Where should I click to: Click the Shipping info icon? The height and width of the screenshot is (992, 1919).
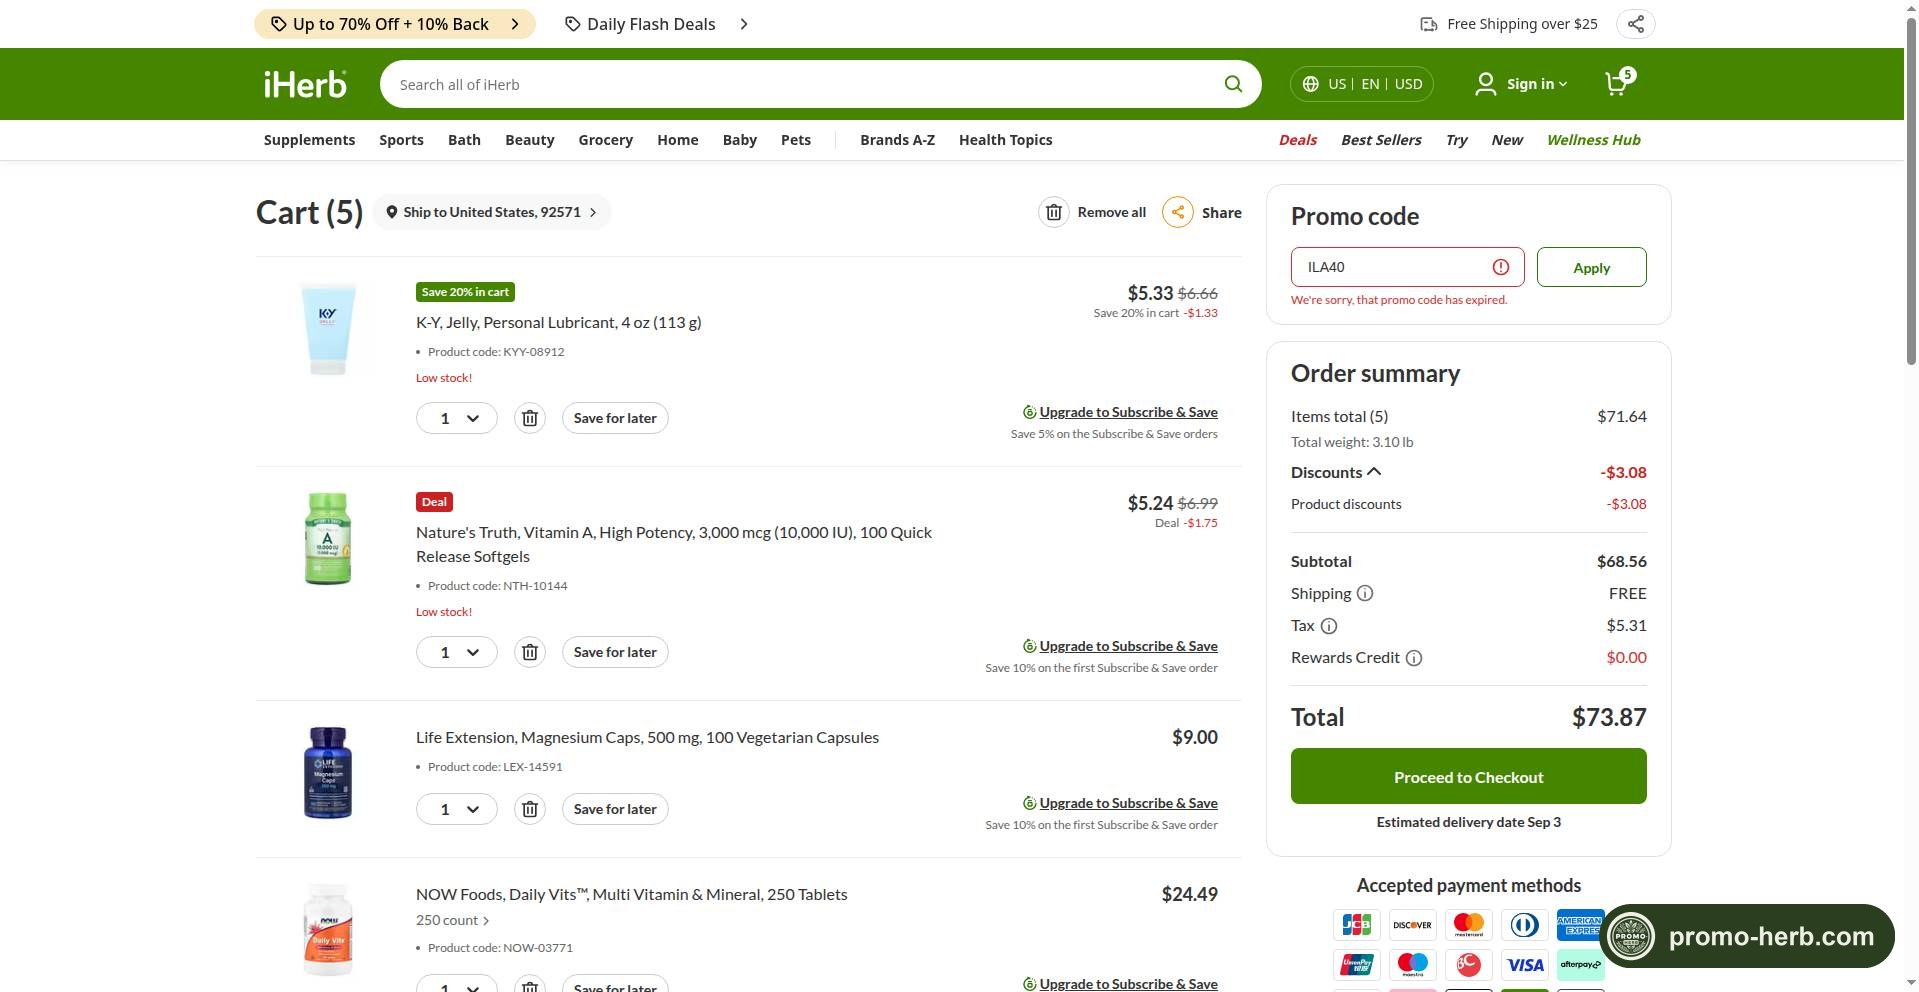click(1364, 593)
